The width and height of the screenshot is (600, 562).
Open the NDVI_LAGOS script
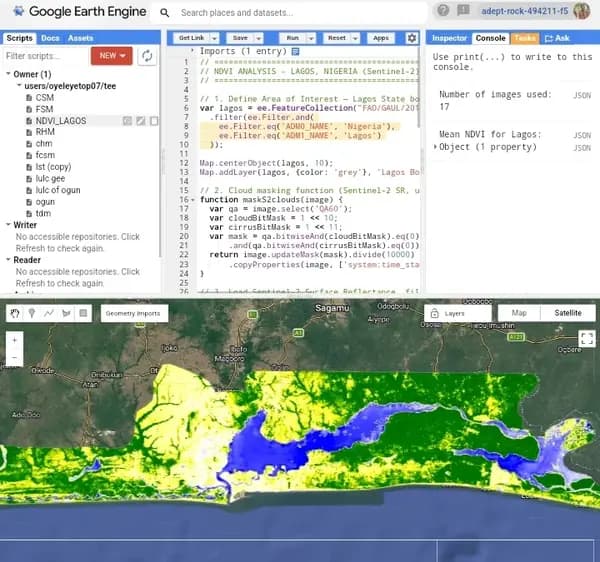(61, 121)
